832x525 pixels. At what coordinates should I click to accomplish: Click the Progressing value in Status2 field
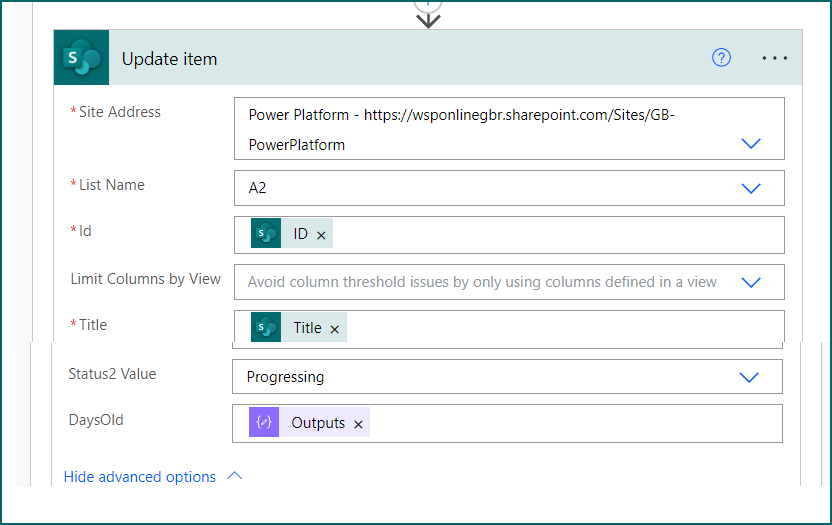tap(285, 377)
